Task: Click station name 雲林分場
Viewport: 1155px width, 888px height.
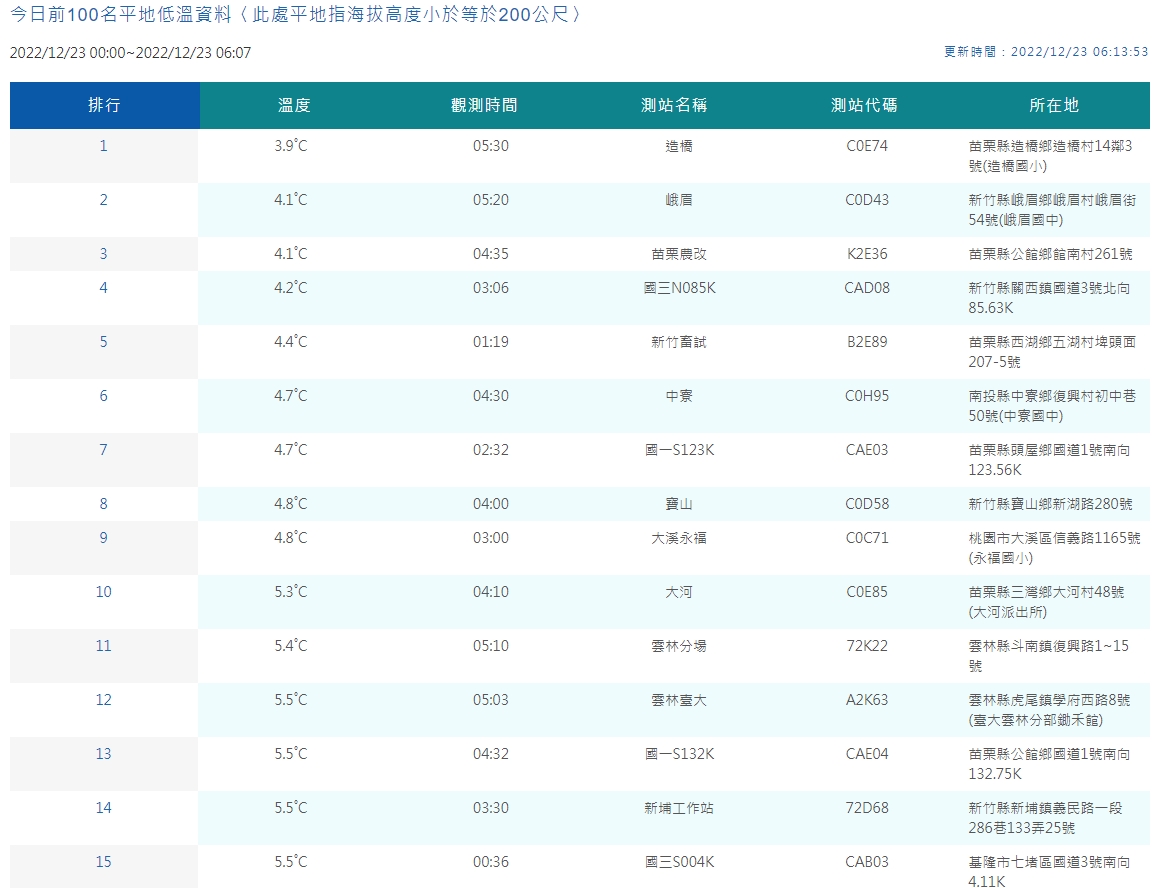Action: coord(678,646)
